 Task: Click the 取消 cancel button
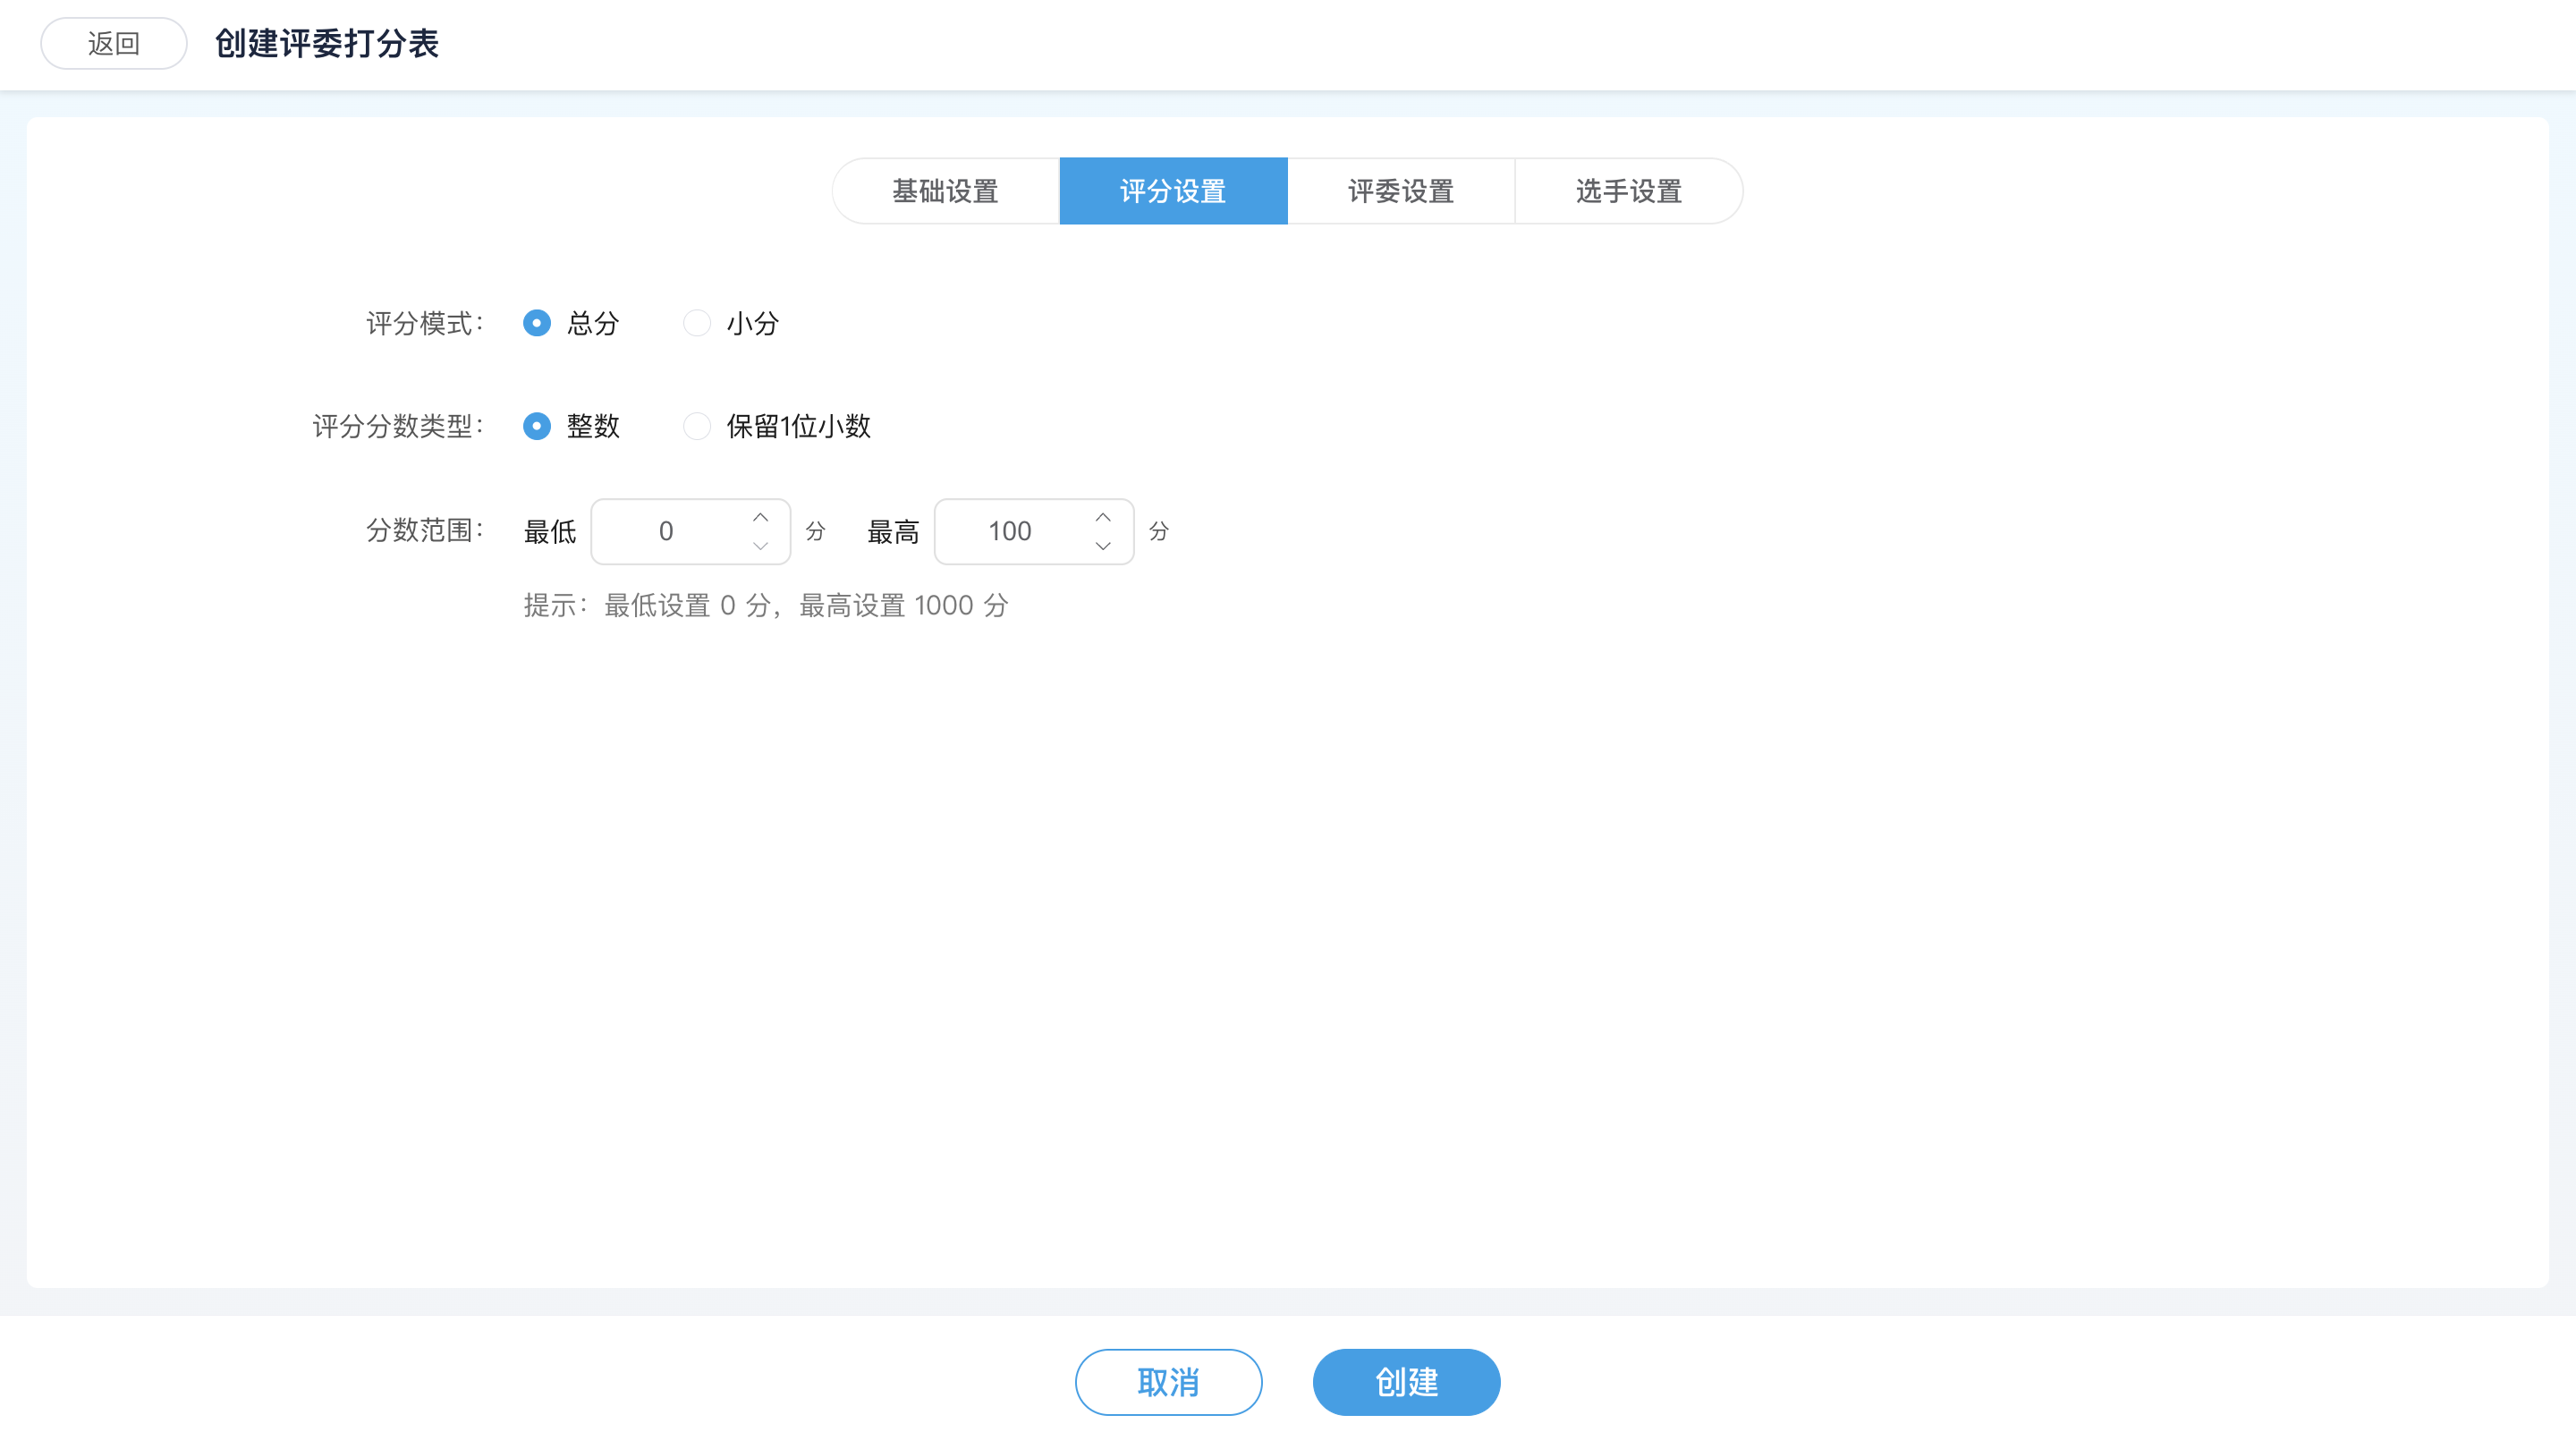tap(1168, 1382)
